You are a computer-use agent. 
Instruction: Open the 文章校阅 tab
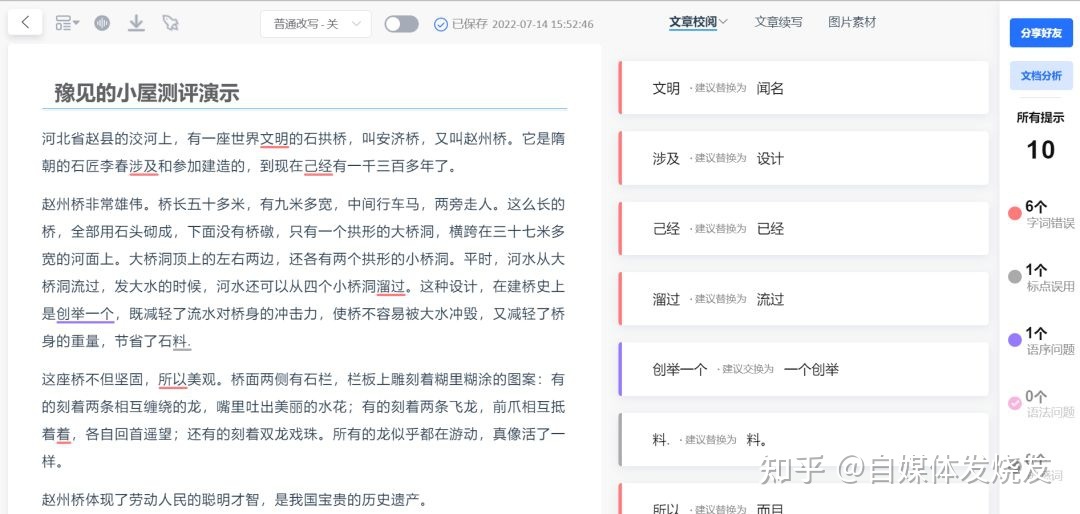pos(693,22)
